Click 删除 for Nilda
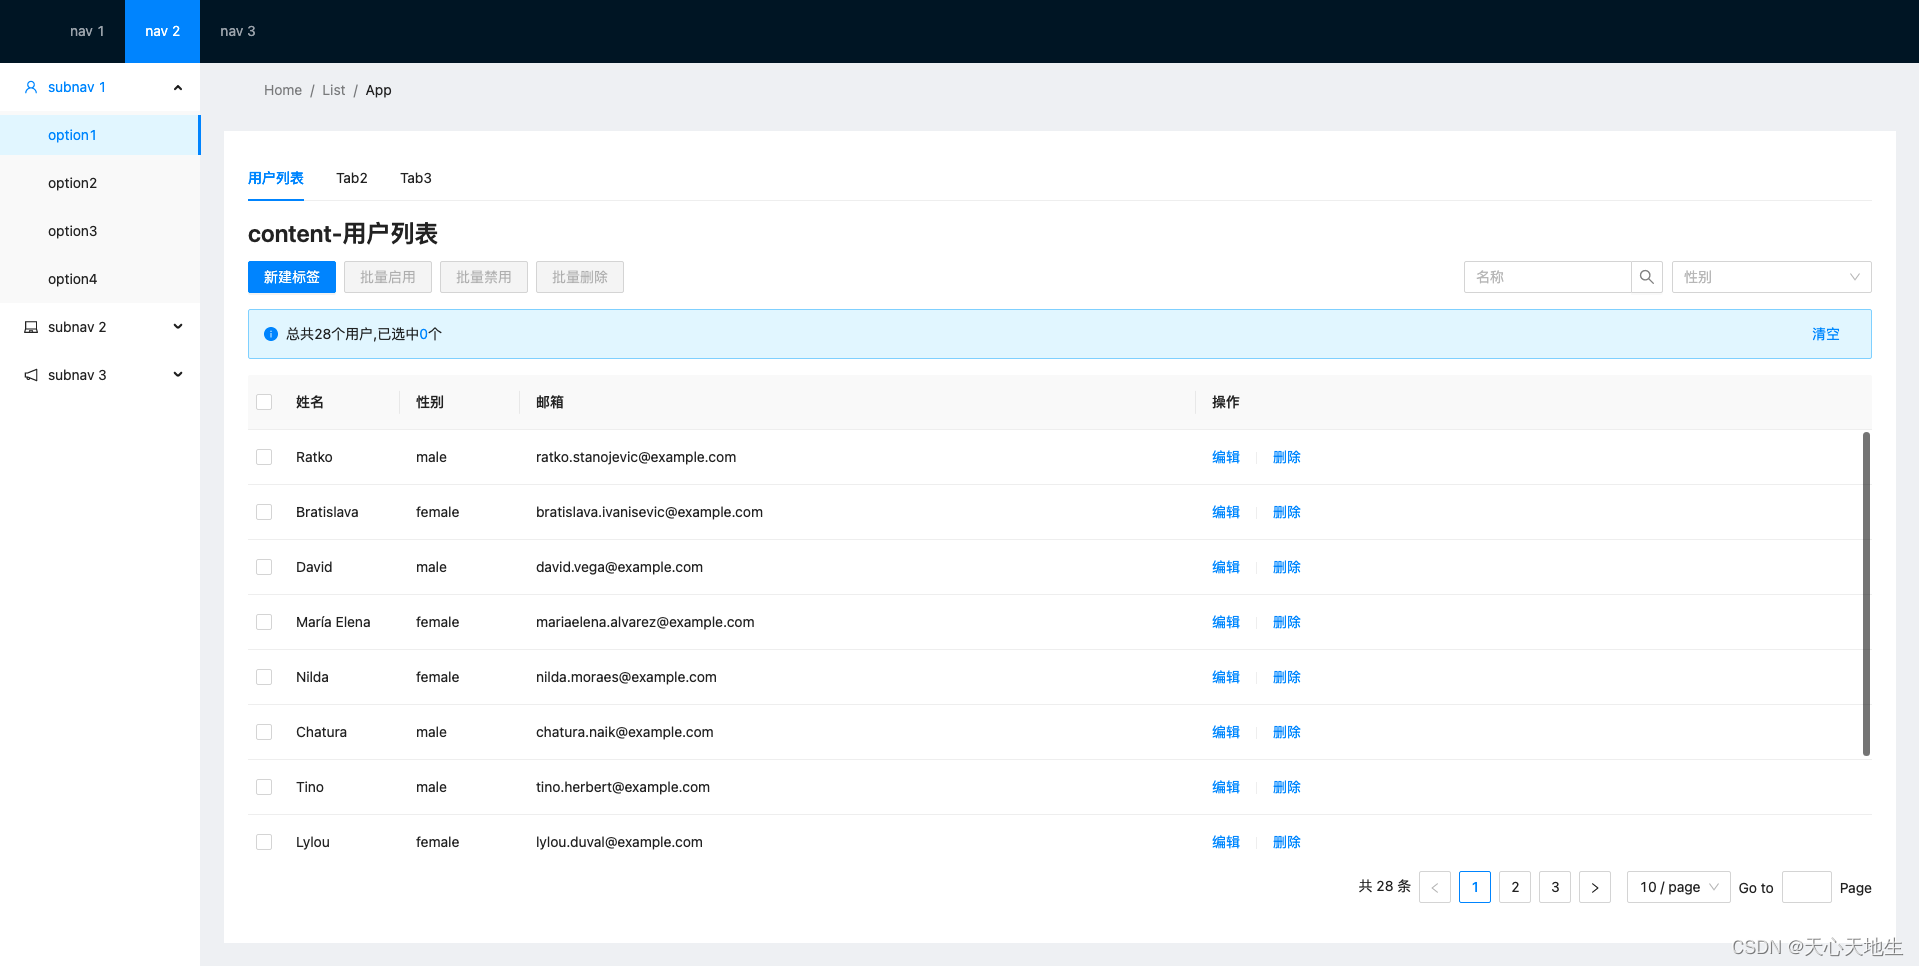1919x966 pixels. coord(1287,677)
